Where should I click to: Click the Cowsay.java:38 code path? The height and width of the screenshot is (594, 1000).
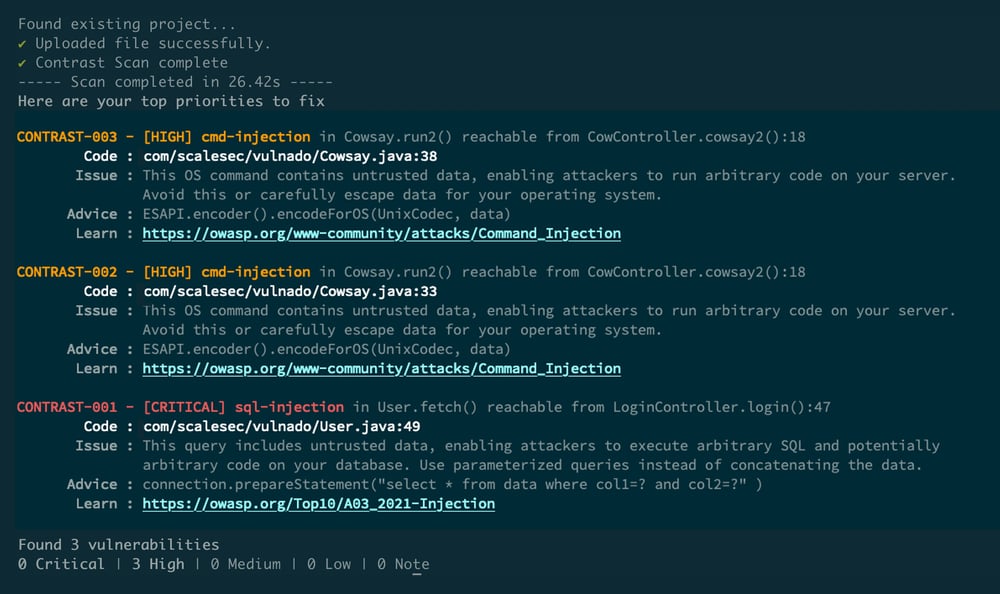tap(290, 156)
